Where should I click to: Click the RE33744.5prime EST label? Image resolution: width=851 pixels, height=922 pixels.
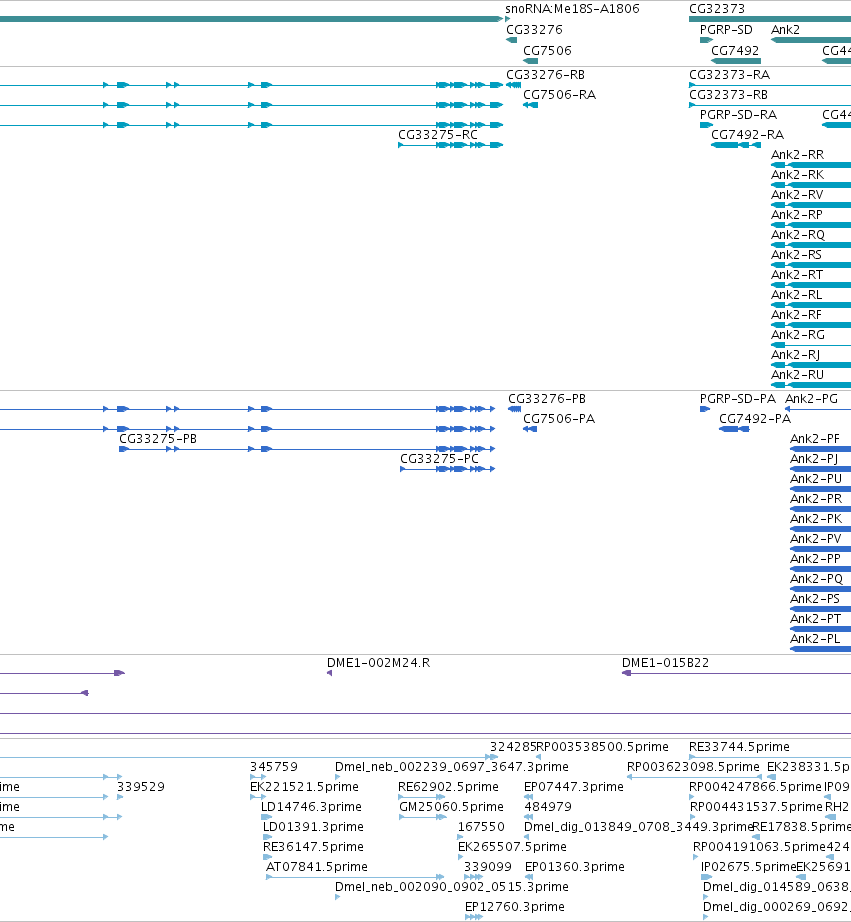tap(739, 747)
